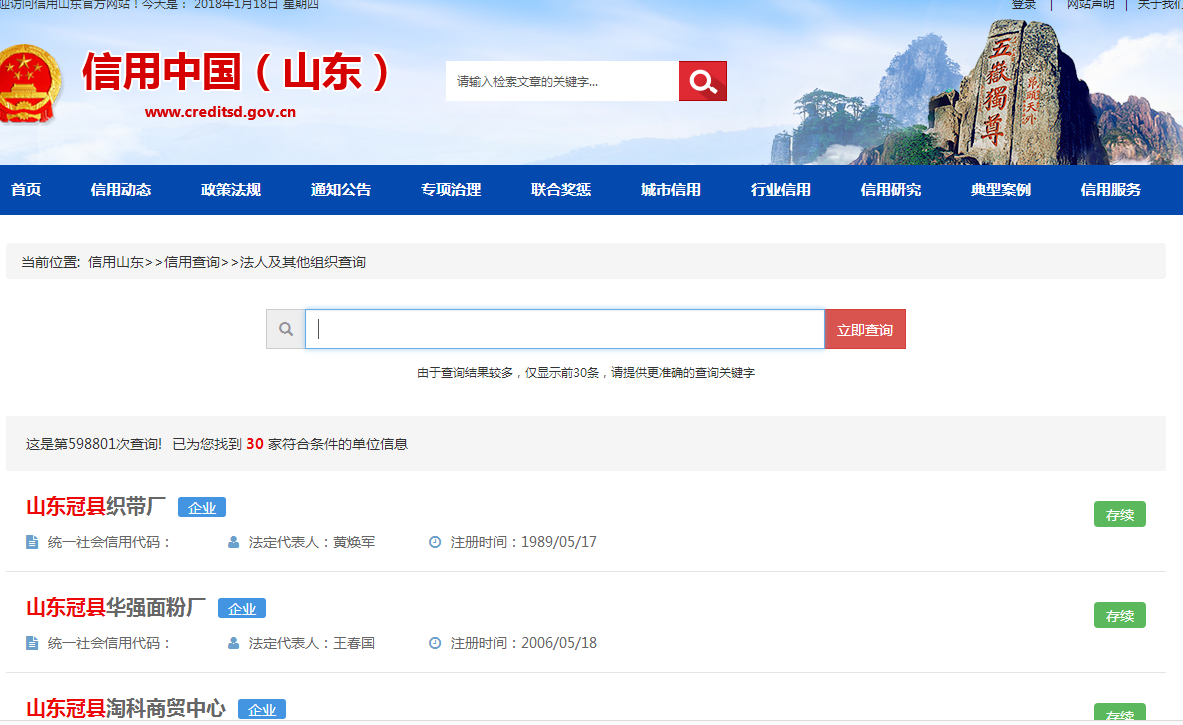Viewport: 1183px width, 725px height.
Task: Click 统一社会信用代码 label in 织带厂 row
Action: click(109, 542)
